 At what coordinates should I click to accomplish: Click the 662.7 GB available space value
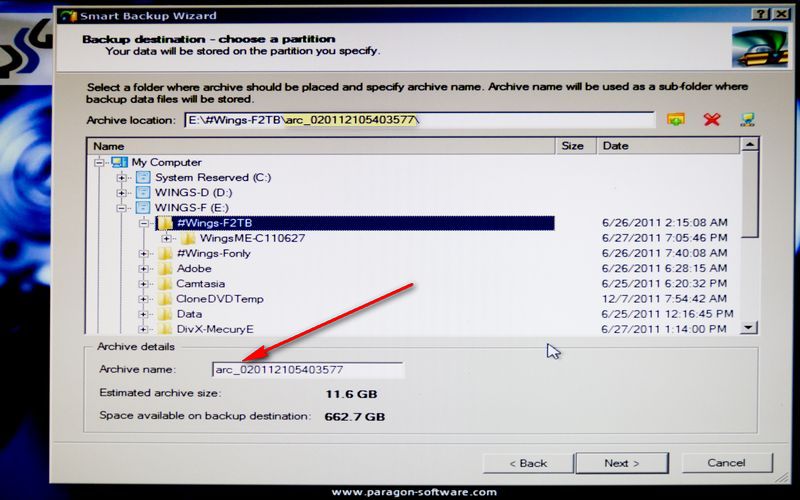(x=355, y=417)
